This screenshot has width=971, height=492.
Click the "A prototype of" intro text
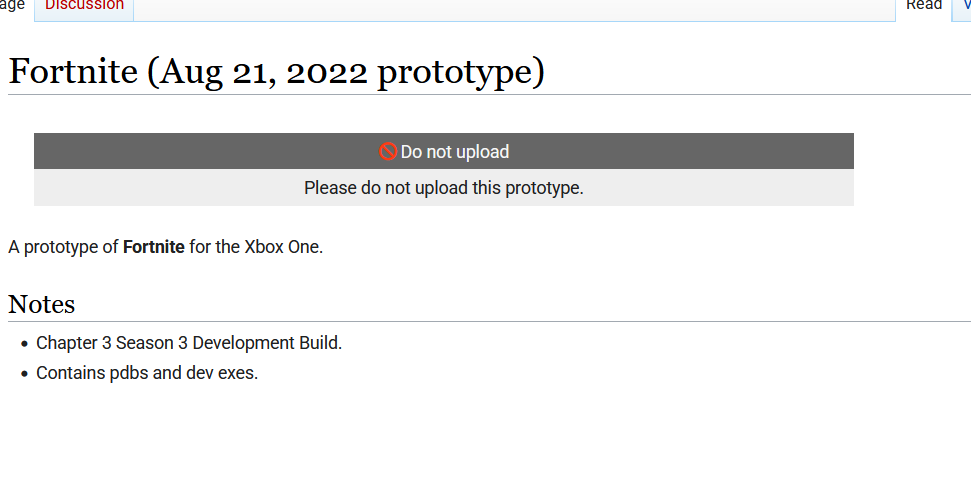click(63, 247)
